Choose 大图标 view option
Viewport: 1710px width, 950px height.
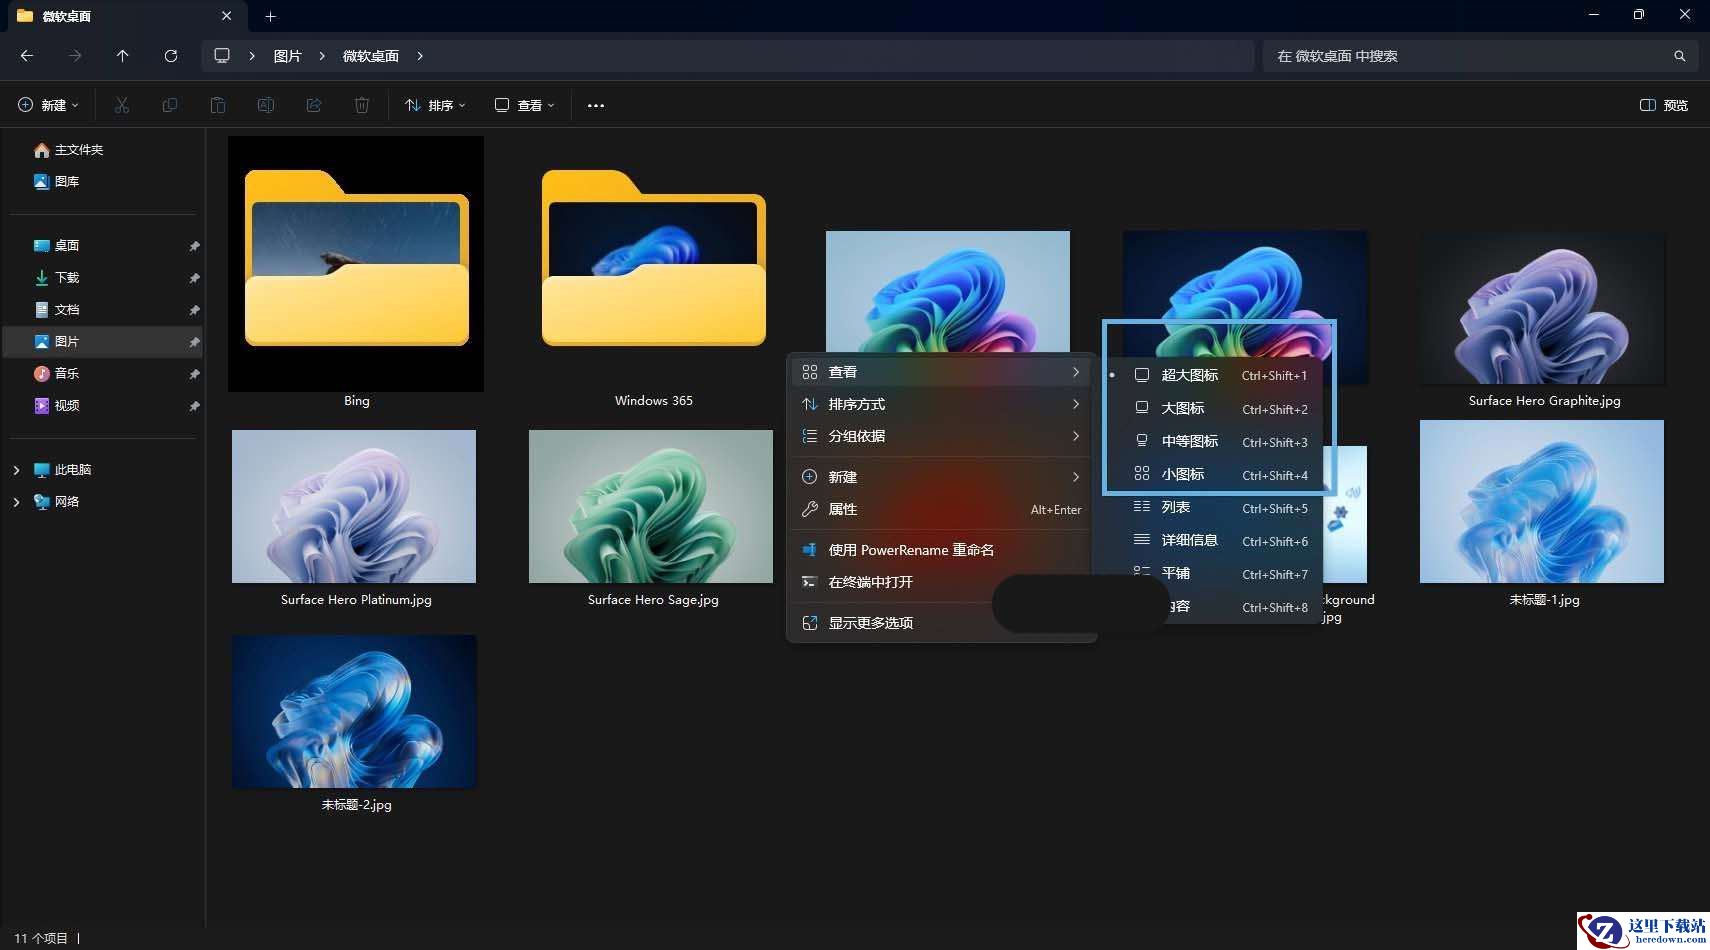click(1220, 408)
